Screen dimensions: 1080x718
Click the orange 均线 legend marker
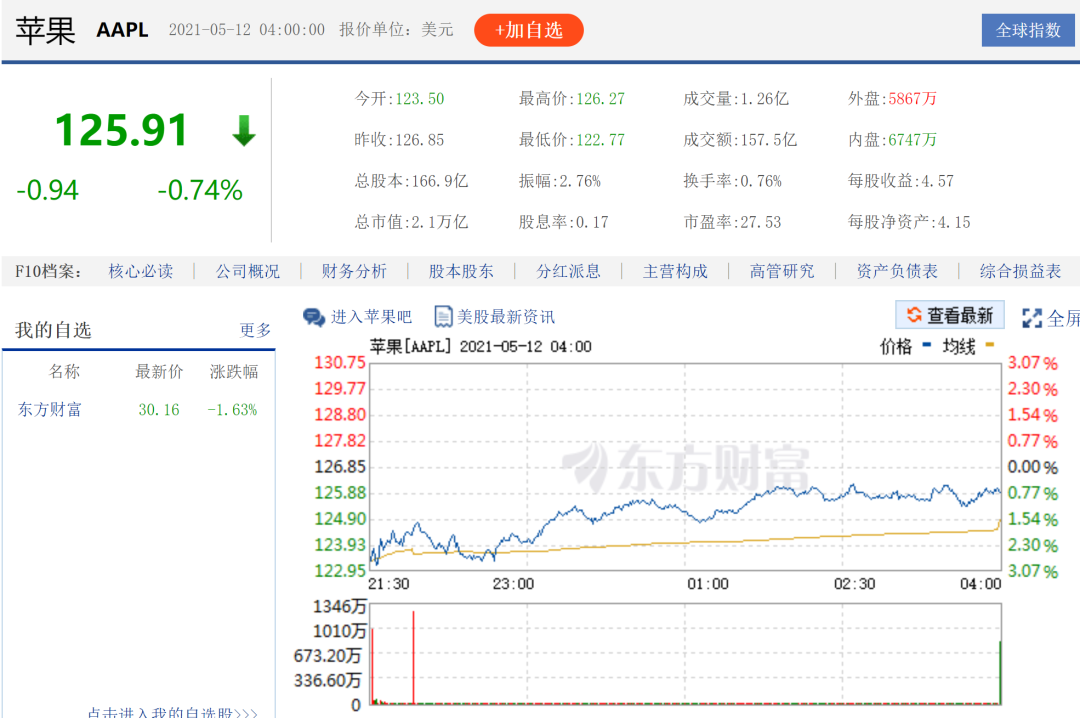point(990,345)
